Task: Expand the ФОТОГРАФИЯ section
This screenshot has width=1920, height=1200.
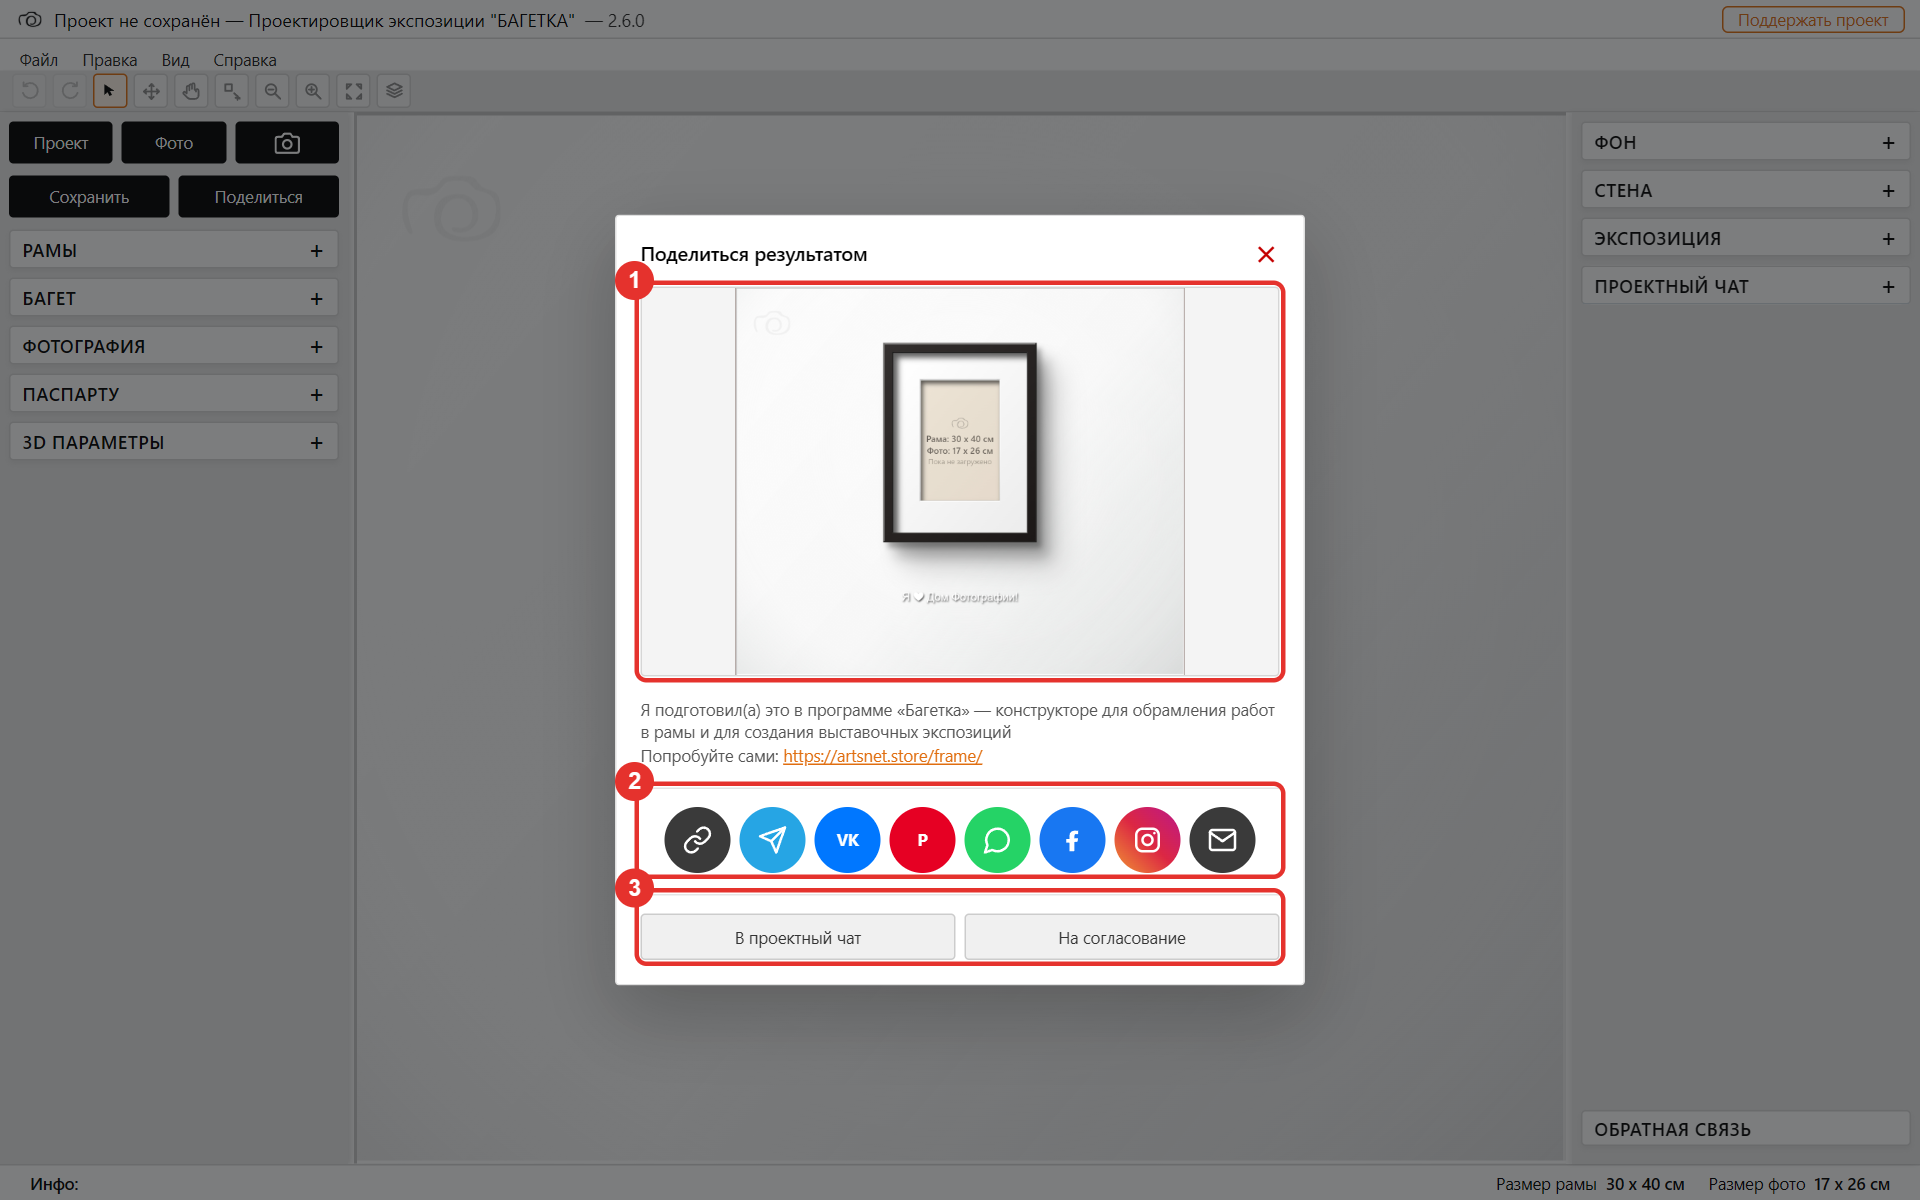Action: tap(174, 346)
